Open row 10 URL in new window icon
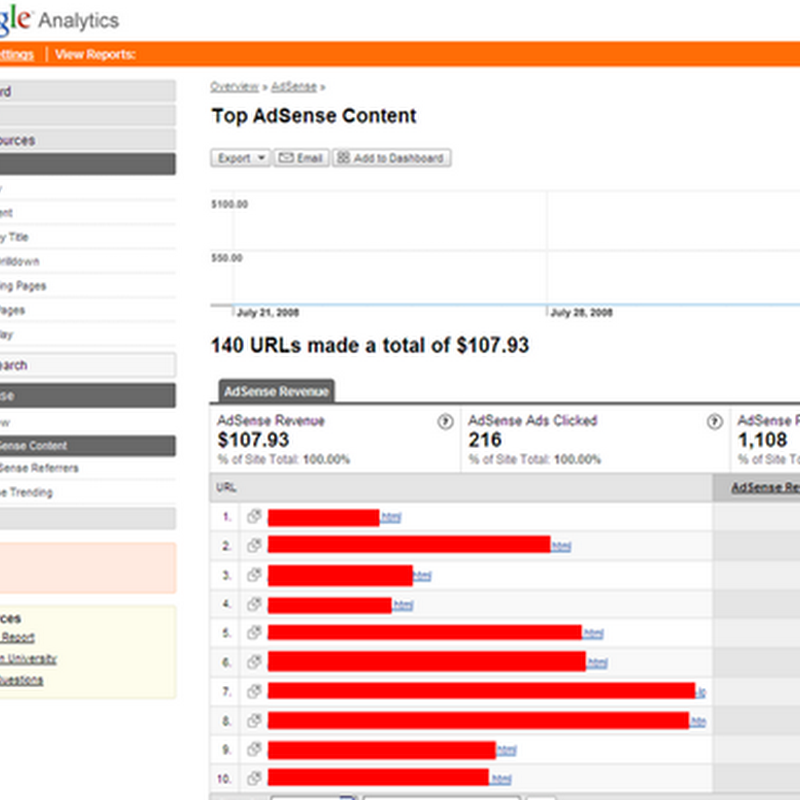Screen dimensions: 800x800 coord(254,779)
